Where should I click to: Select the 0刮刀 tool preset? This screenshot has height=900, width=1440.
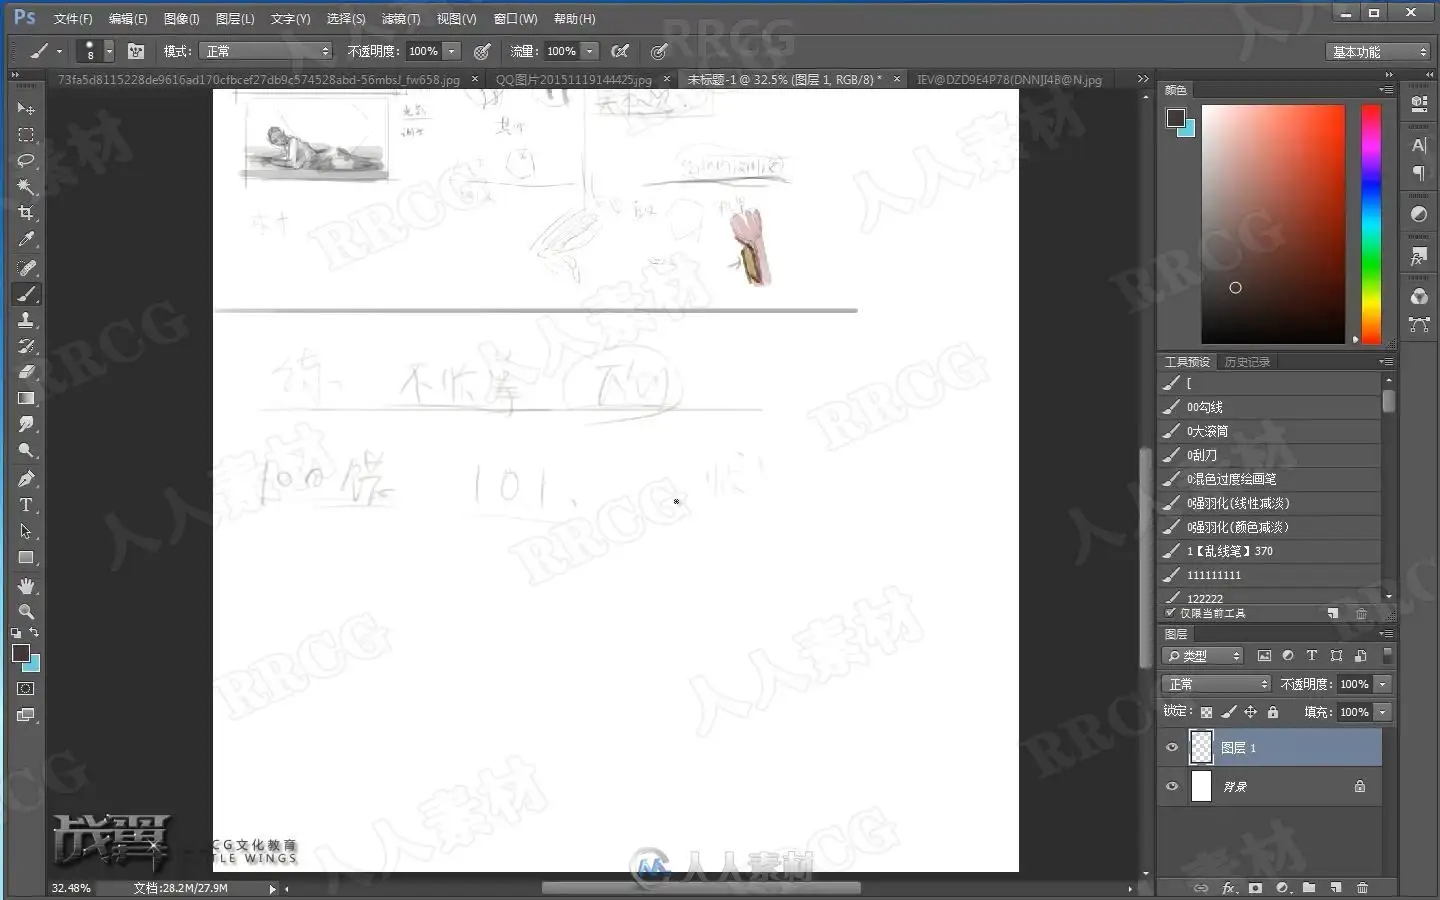point(1270,455)
